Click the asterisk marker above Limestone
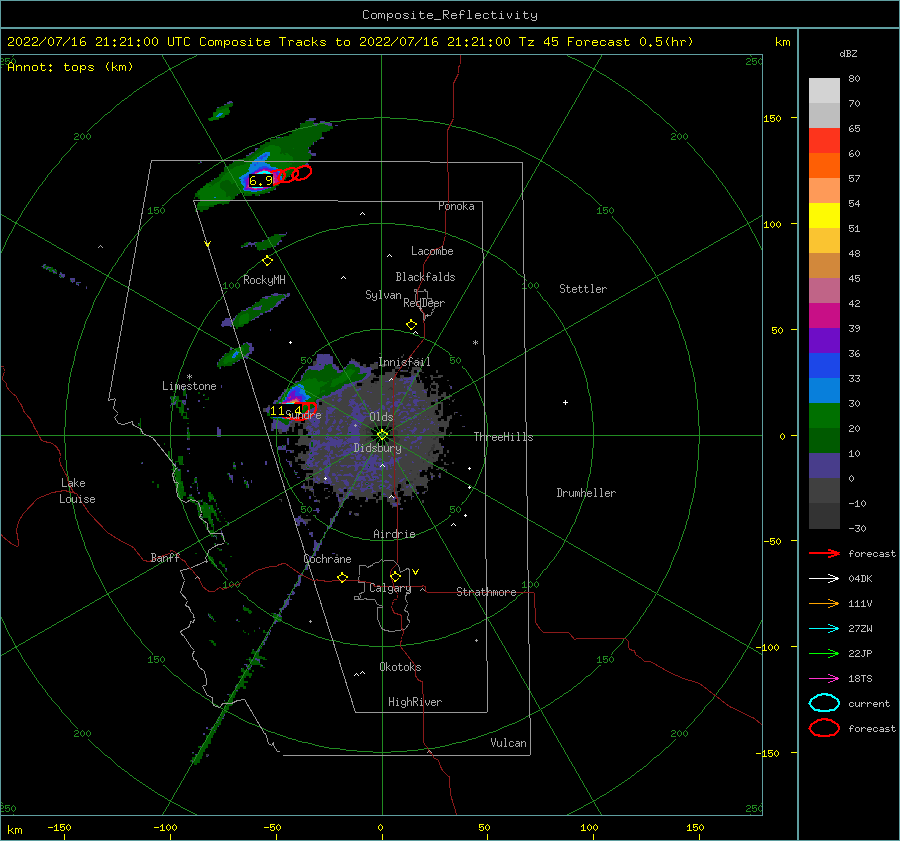This screenshot has width=900, height=841. point(189,377)
